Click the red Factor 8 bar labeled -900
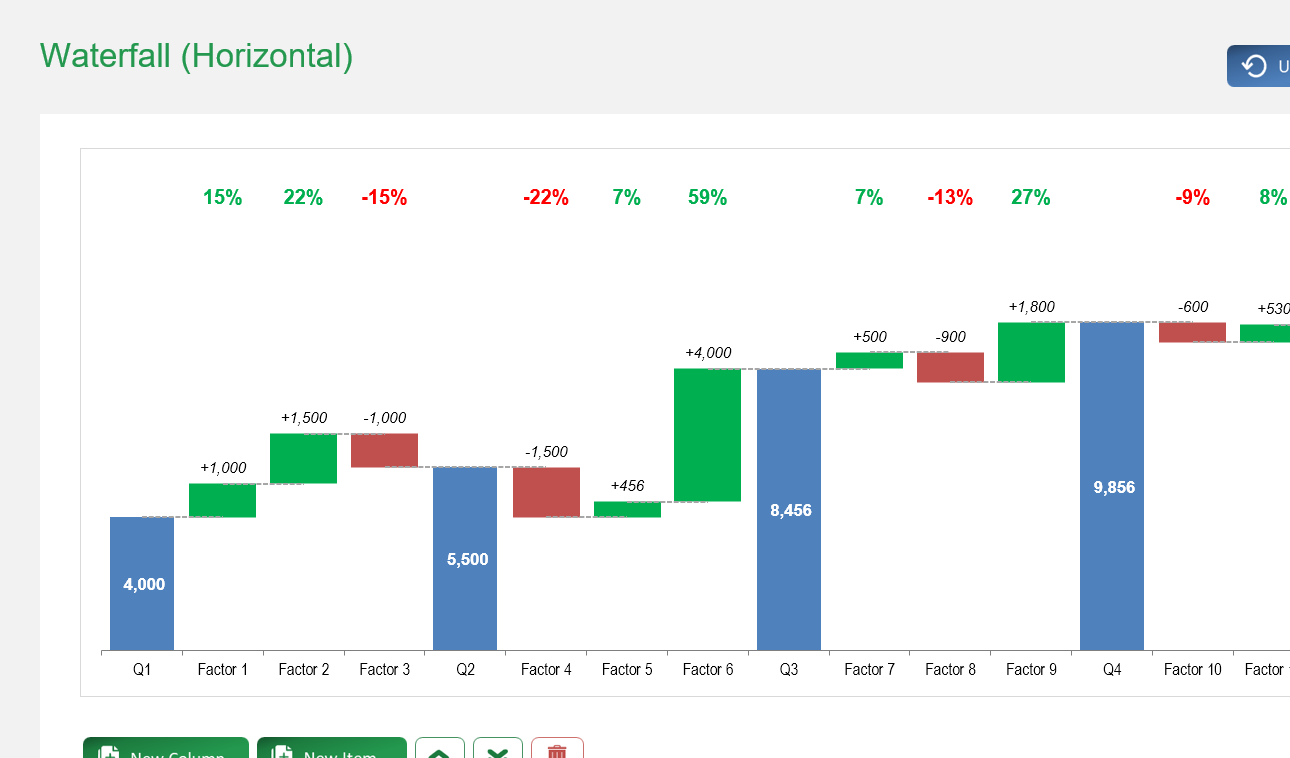Screen dimensions: 1290x758 coord(950,368)
